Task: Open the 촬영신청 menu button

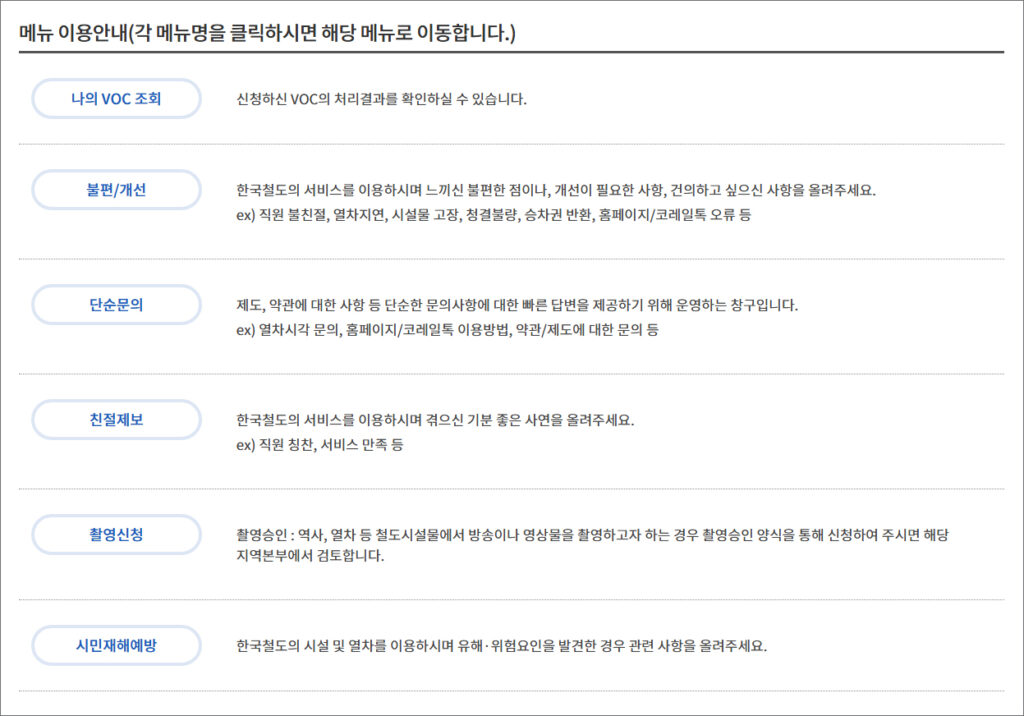Action: click(116, 535)
